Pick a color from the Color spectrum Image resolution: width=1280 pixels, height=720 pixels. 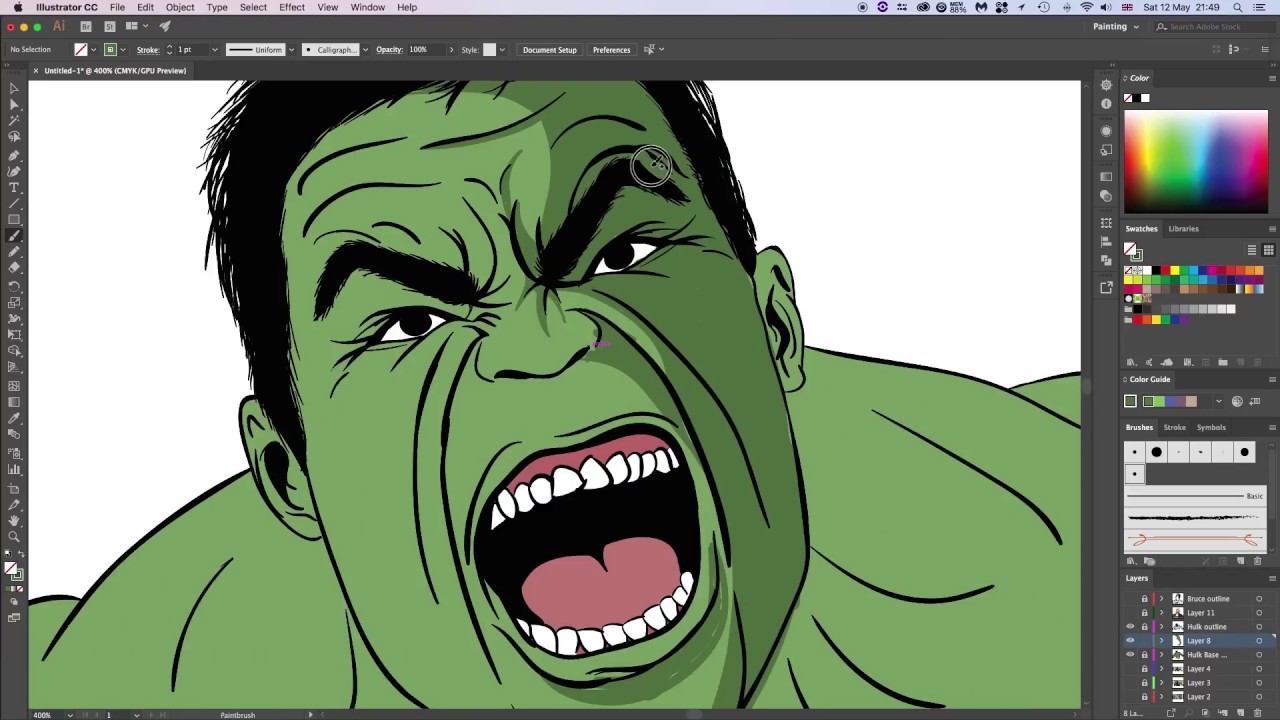click(x=1196, y=161)
